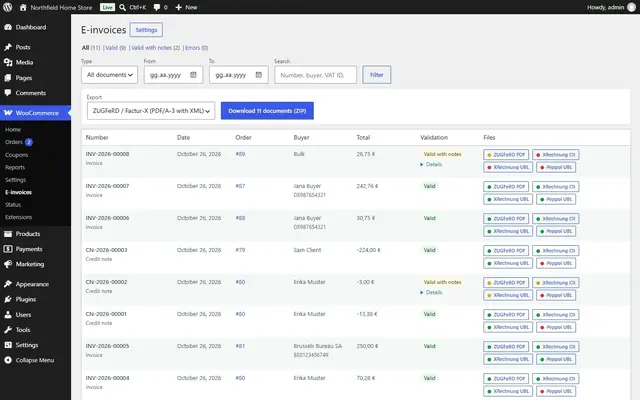Click the Search number, buyer, VAT ID field
Viewport: 640px width, 400px height.
[x=315, y=75]
